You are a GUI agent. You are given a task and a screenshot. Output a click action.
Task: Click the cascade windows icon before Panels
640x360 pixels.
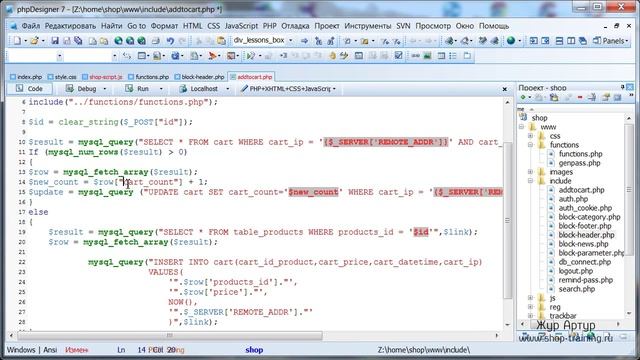tap(583, 41)
